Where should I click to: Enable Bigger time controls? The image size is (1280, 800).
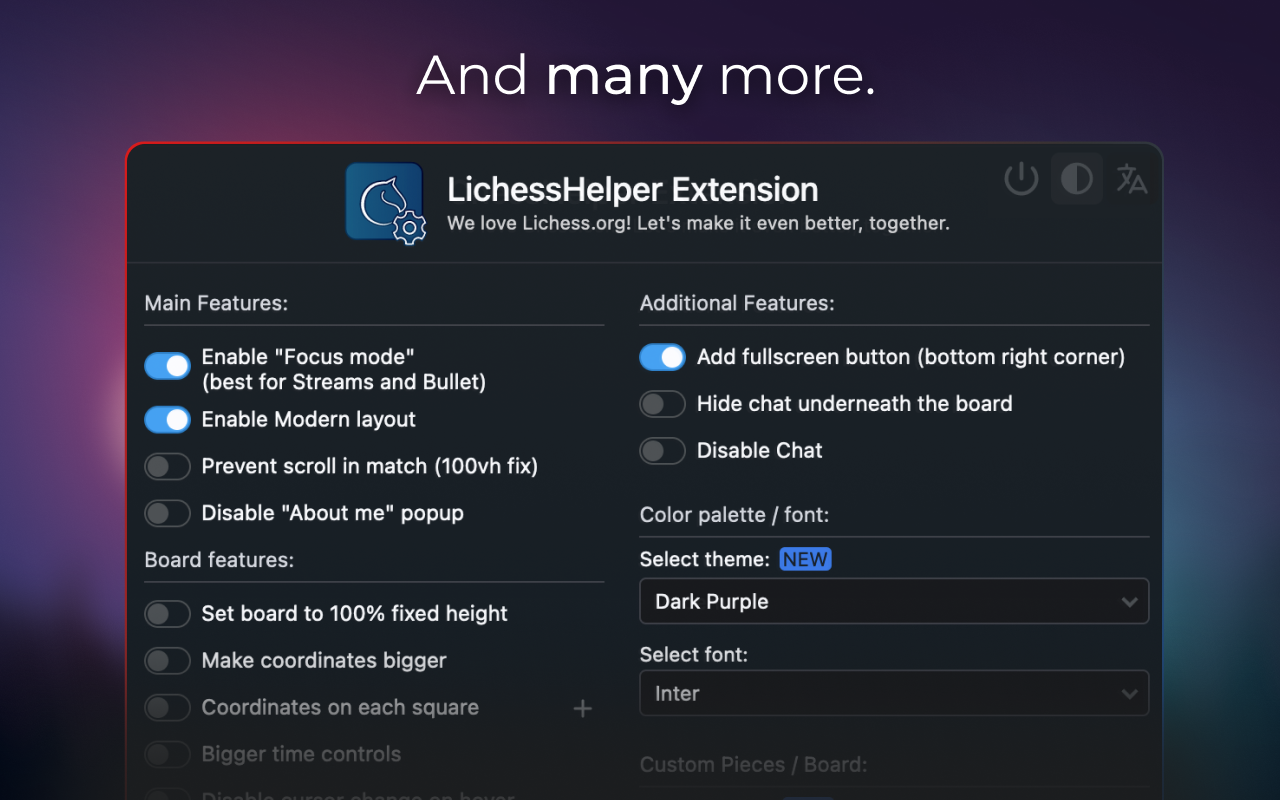click(x=167, y=754)
